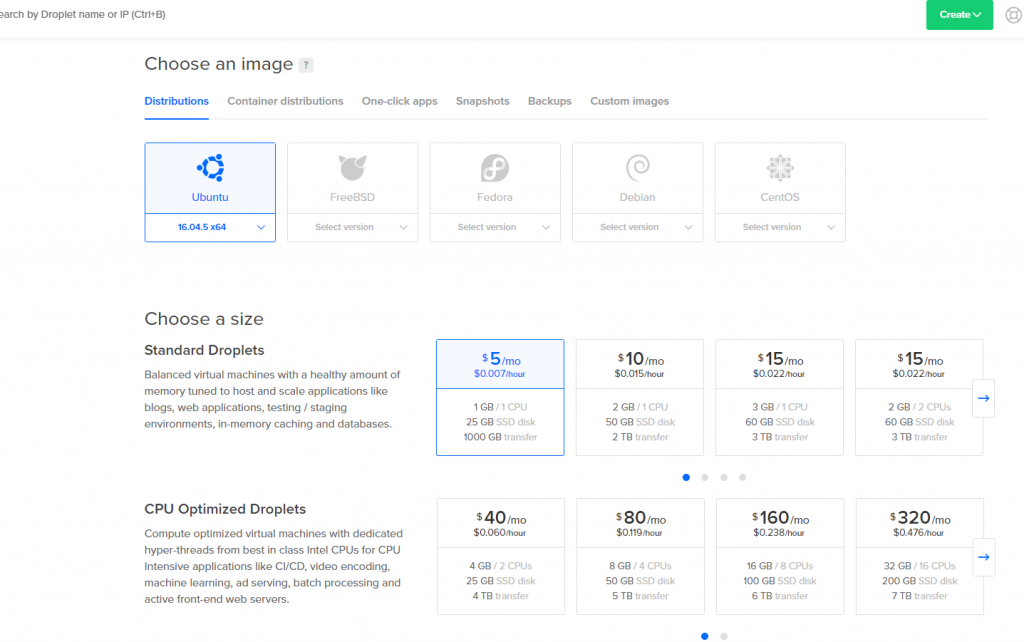Switch to the Snapshots tab
1024x642 pixels.
[483, 101]
